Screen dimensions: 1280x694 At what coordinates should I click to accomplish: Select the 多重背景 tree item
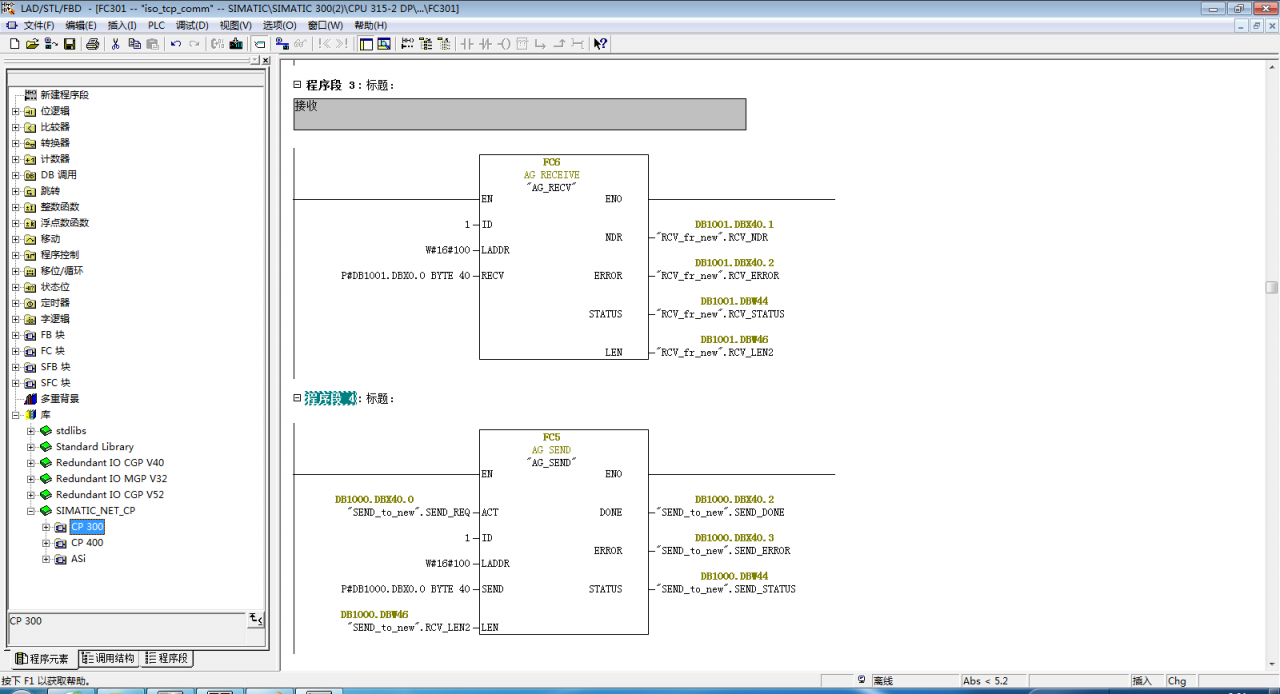click(x=60, y=399)
